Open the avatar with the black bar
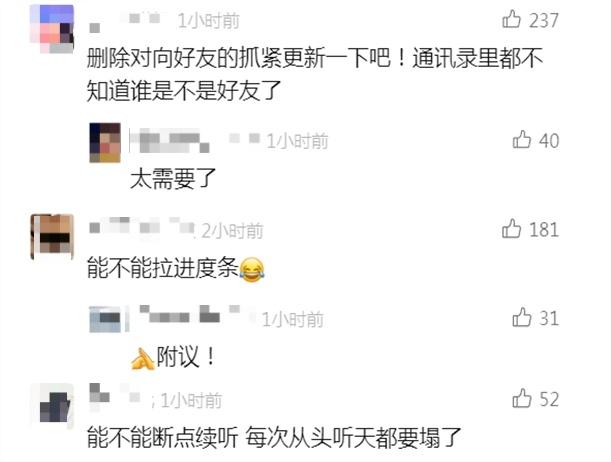Screen dimensions: 611x462 pos(52,236)
